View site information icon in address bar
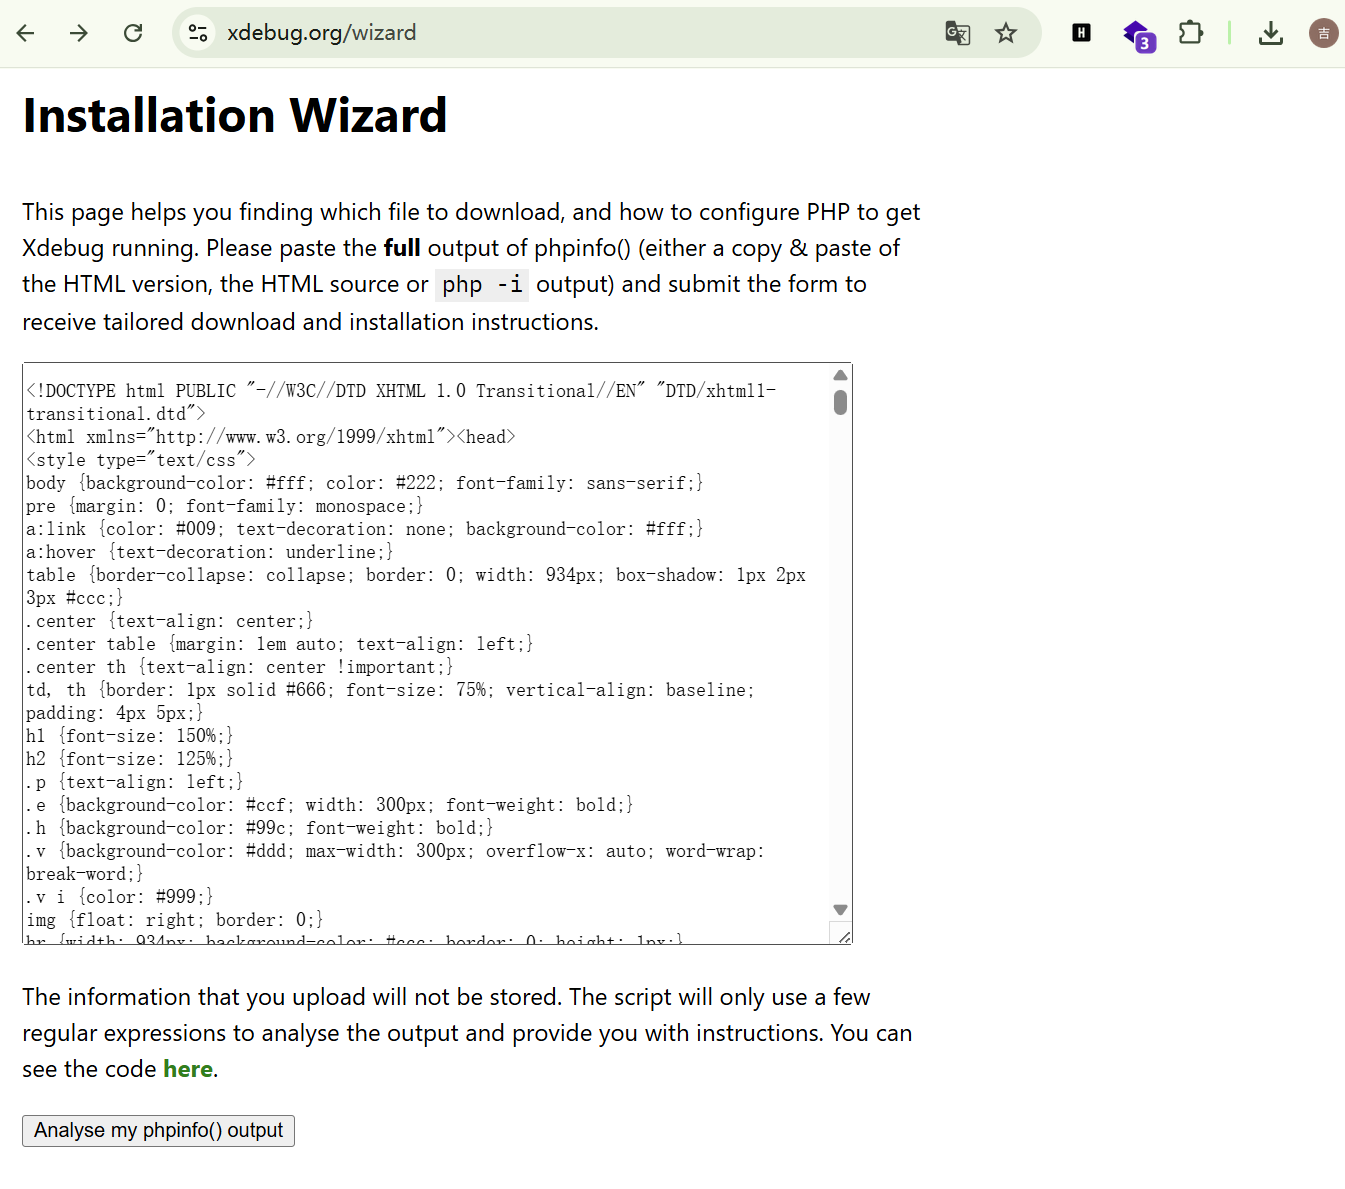Screen dimensions: 1345x1189 pos(198,33)
